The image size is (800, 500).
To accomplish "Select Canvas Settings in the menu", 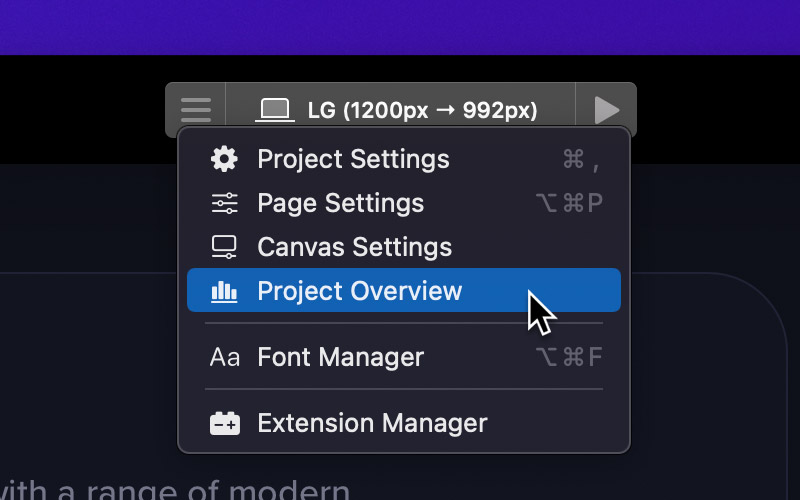I will tap(404, 247).
